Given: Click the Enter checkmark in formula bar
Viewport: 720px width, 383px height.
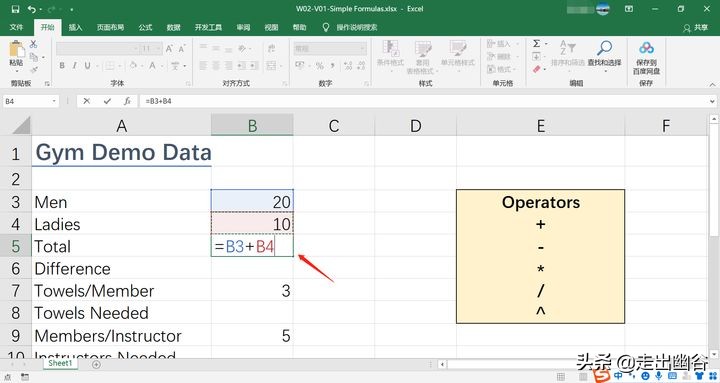Looking at the screenshot, I should [x=107, y=101].
